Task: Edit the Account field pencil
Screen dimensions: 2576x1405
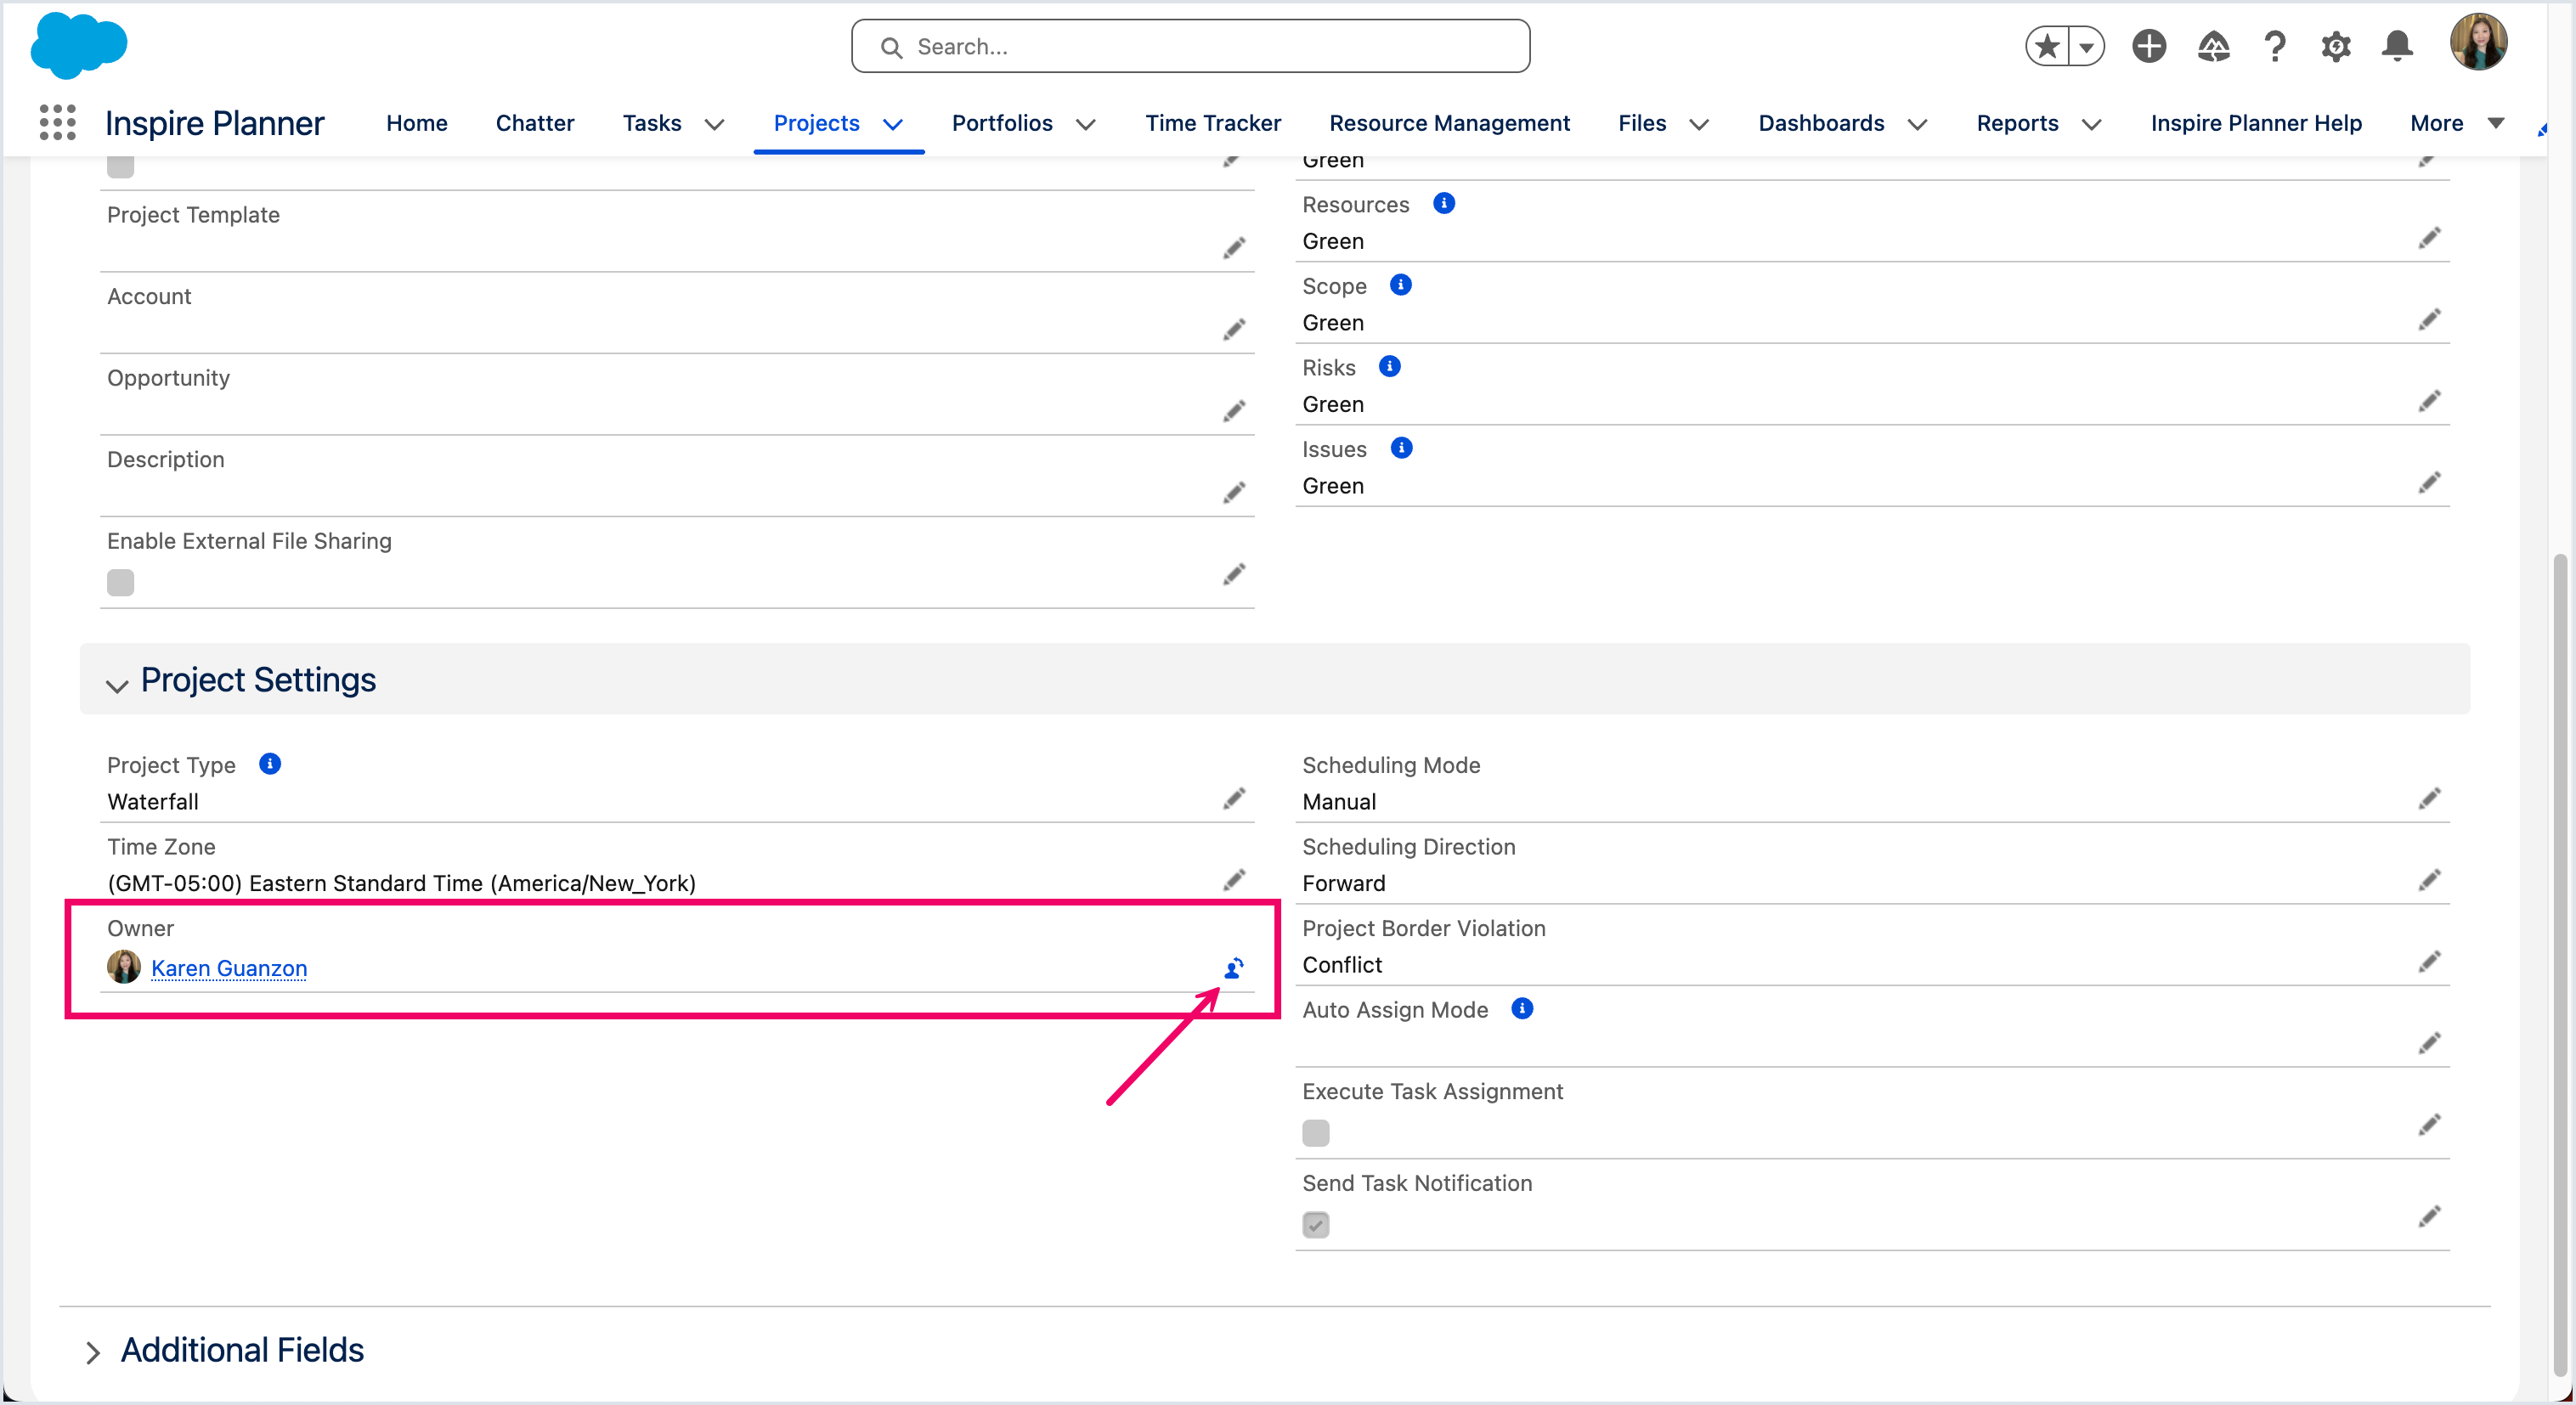Action: 1234,330
